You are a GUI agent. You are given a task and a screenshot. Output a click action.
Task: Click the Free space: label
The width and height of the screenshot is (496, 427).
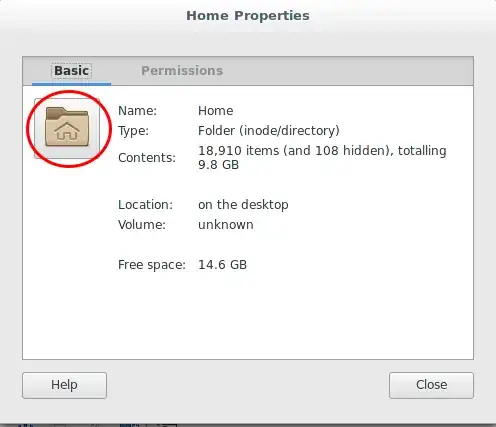point(152,265)
